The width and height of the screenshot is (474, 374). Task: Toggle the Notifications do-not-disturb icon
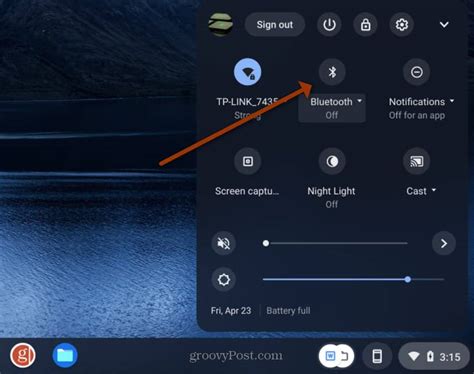(417, 72)
